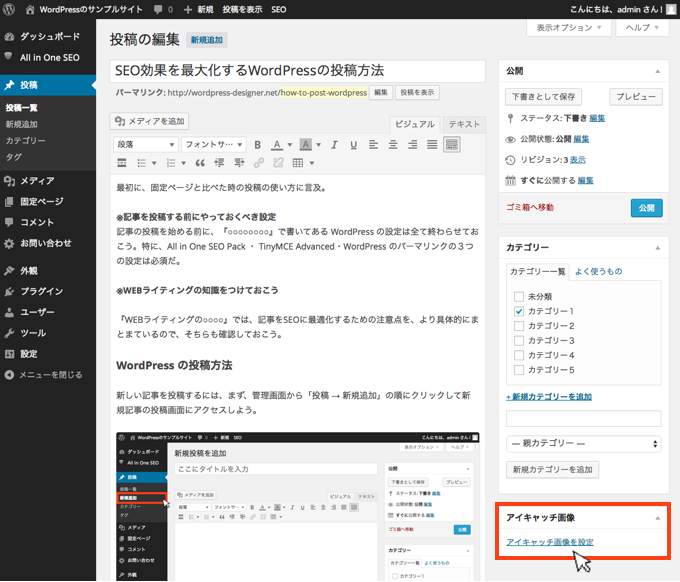This screenshot has width=680, height=582.
Task: Insert link with chain icon
Action: click(x=259, y=163)
